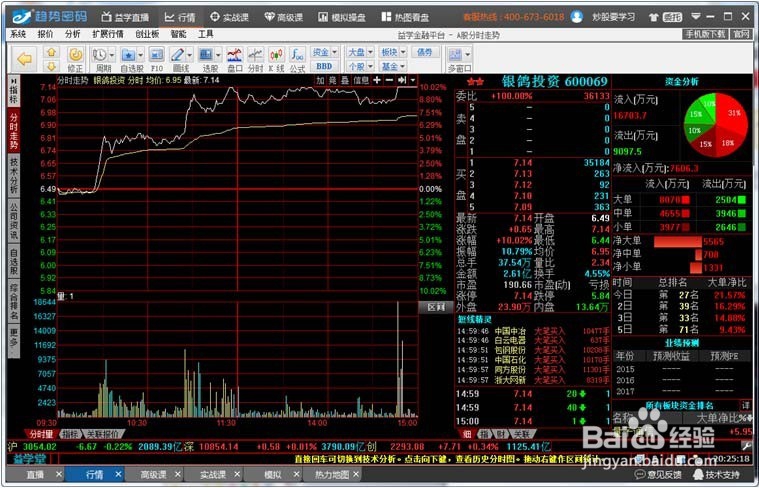Screen dimensions: 759x488
Task: Click the 净大单 5565 red bar
Action: [677, 241]
